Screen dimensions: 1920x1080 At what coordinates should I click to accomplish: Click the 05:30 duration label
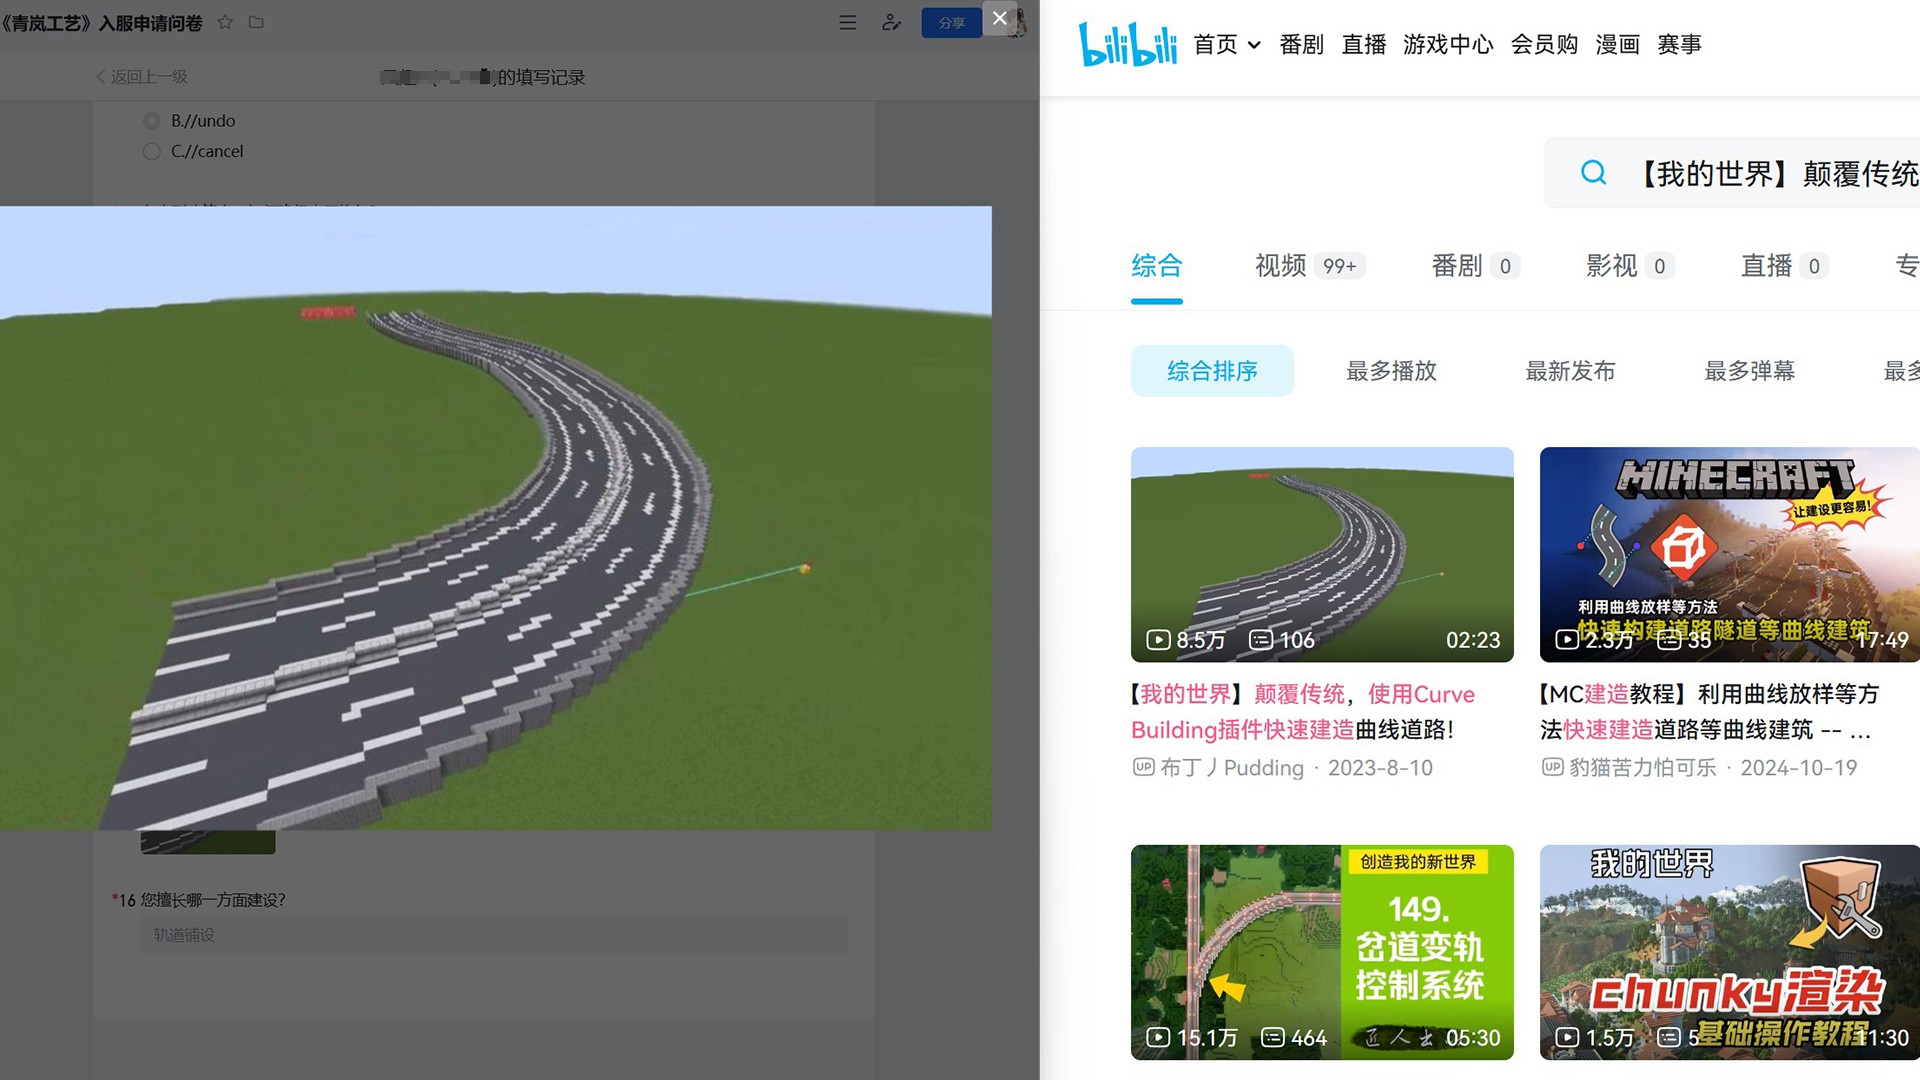tap(1473, 1038)
